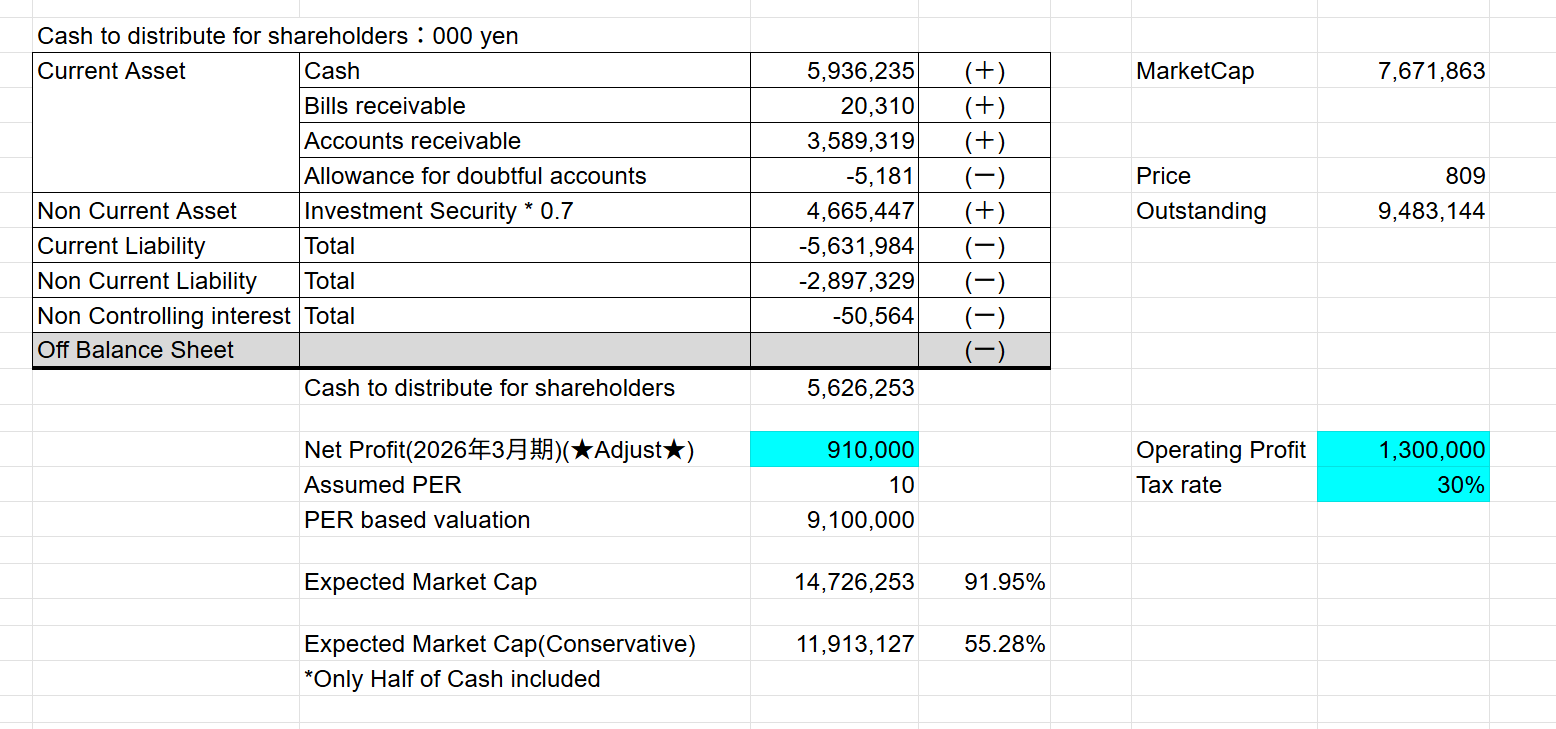This screenshot has height=729, width=1556.
Task: Click the 'Expected Market Cap' label without Conservative
Action: tap(420, 582)
